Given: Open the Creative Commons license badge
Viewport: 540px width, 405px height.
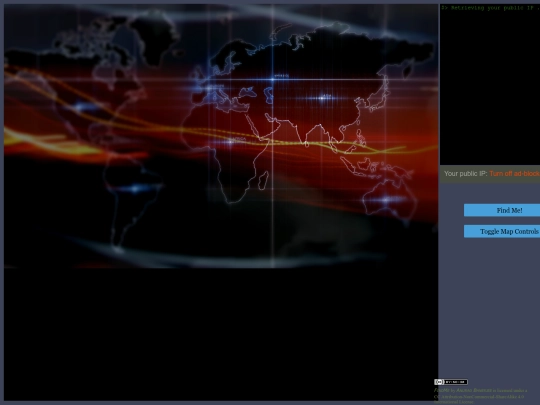Looking at the screenshot, I should pos(451,382).
